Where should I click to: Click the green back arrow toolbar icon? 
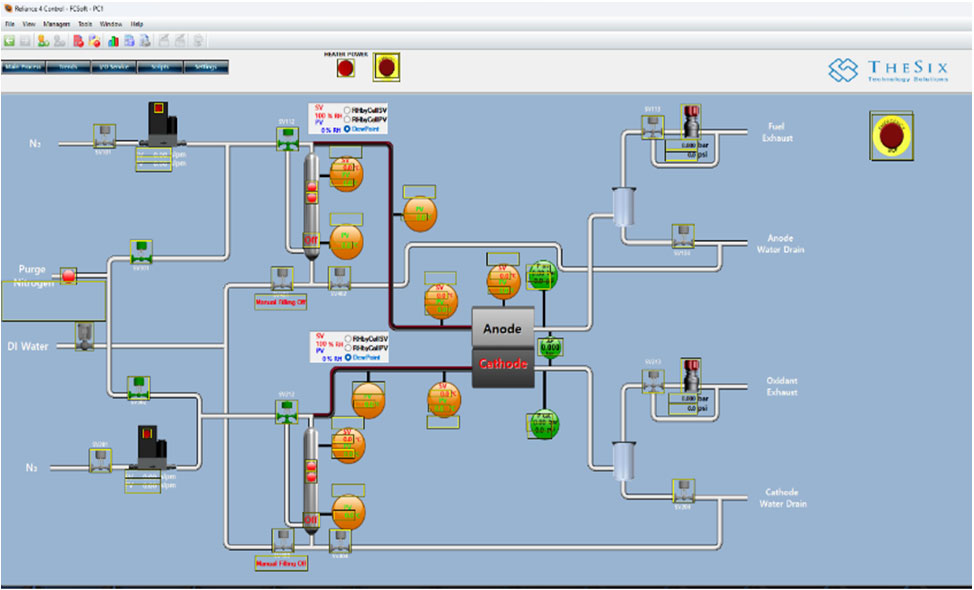tap(9, 41)
